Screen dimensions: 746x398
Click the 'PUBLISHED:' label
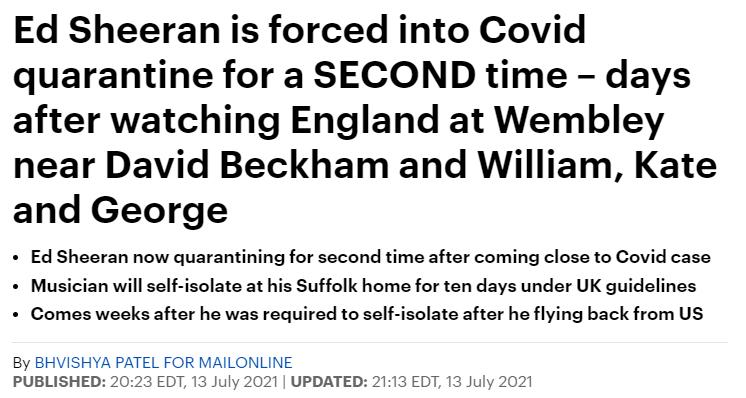[59, 382]
